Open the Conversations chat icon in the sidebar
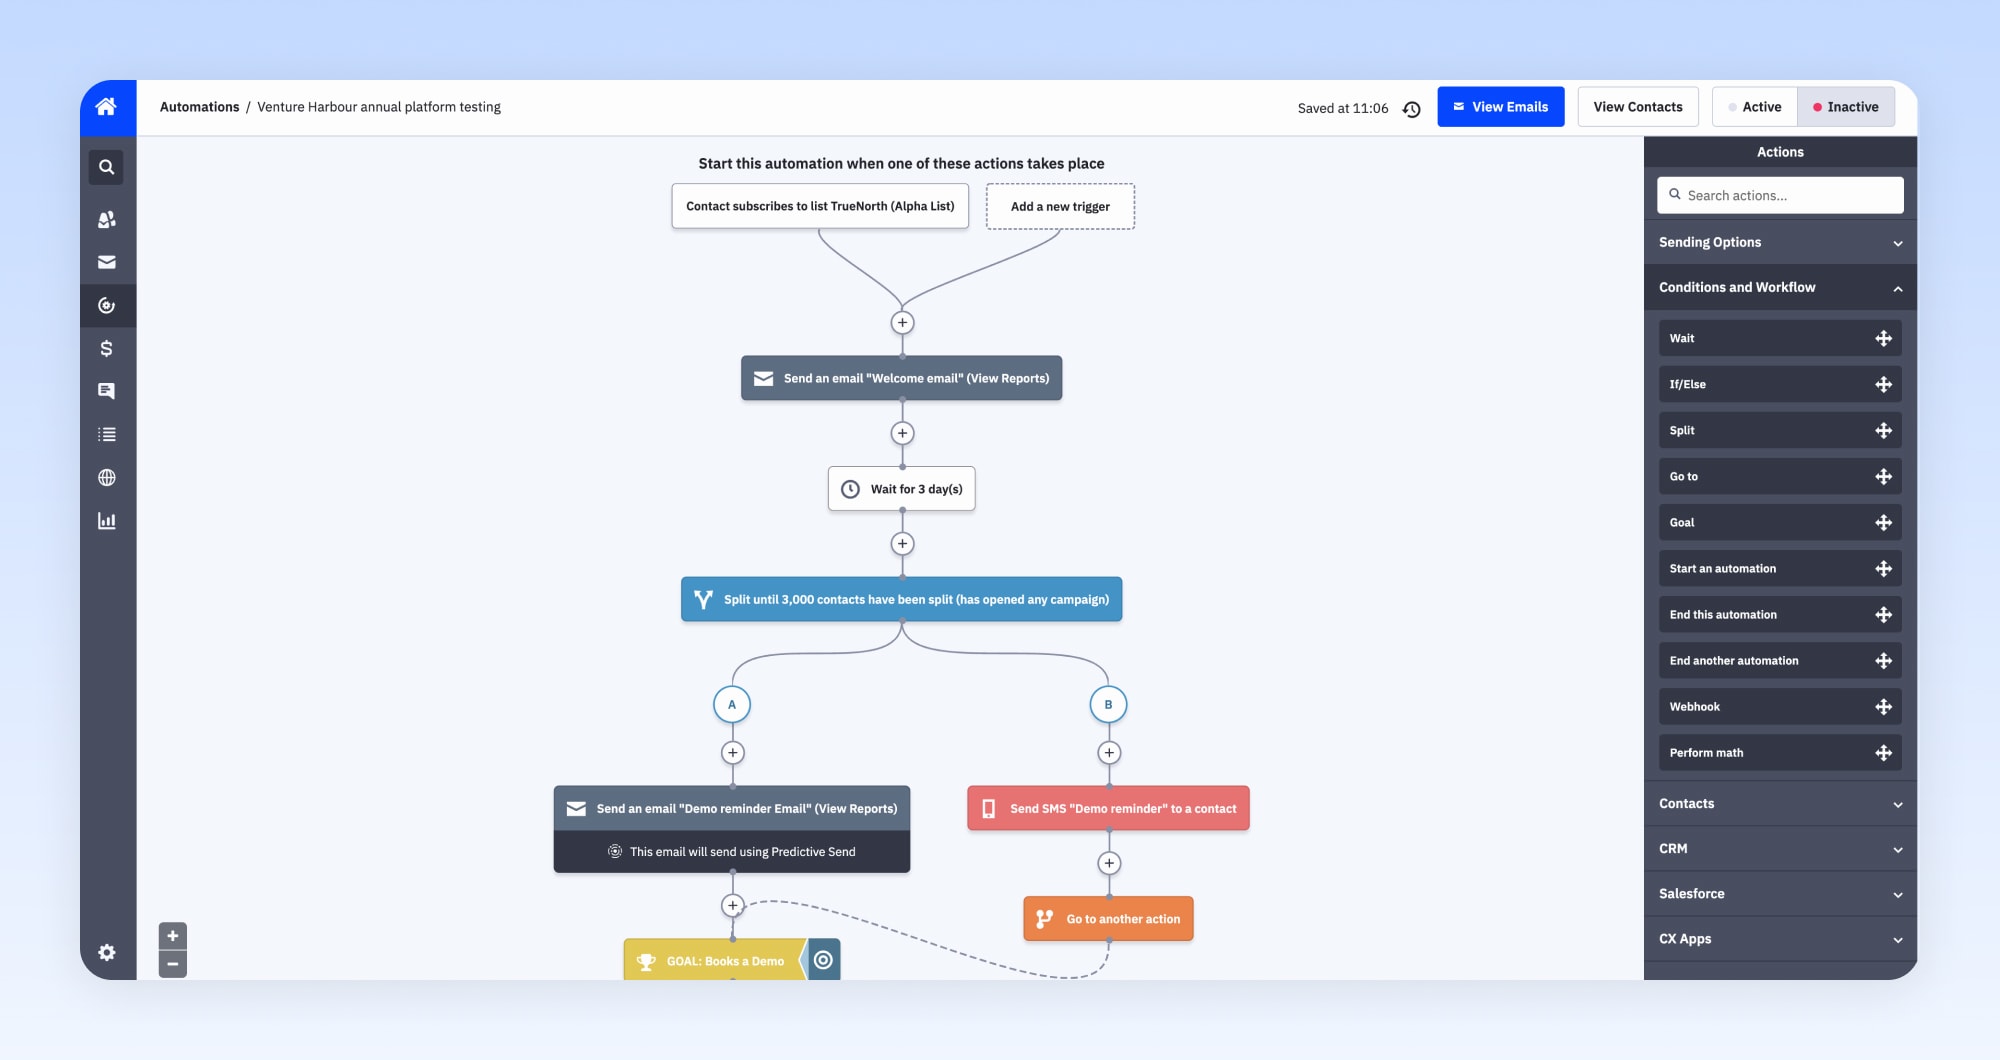 [x=107, y=390]
